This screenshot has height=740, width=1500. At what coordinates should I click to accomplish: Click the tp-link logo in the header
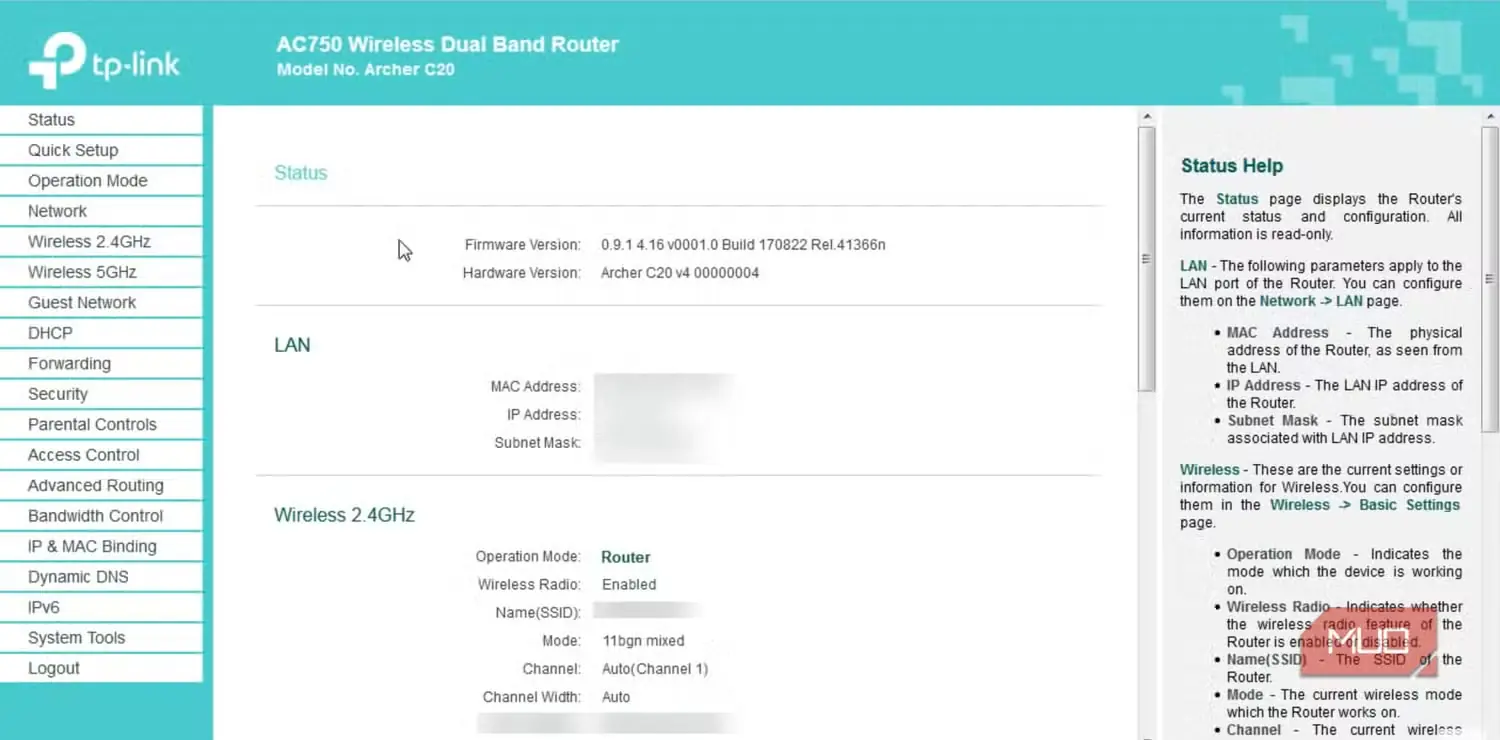click(104, 61)
